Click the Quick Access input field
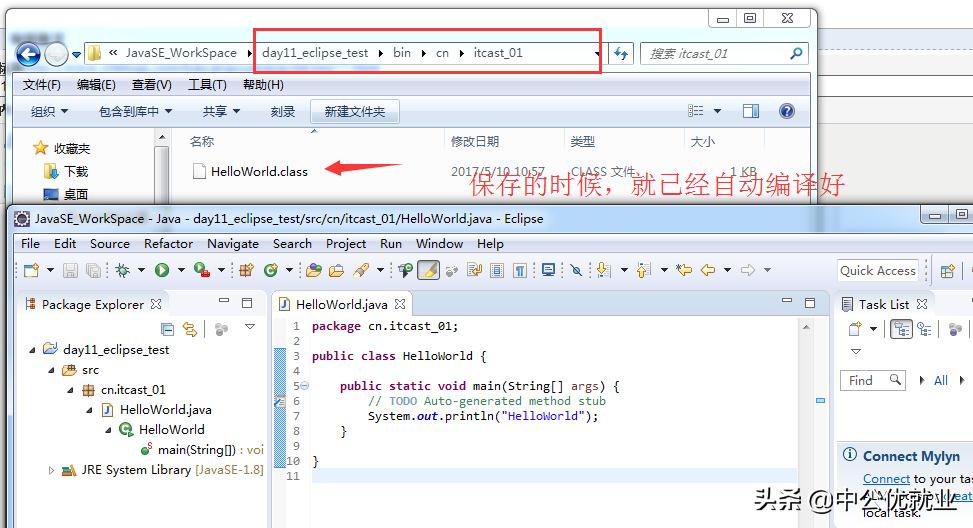The image size is (973, 528). (877, 271)
